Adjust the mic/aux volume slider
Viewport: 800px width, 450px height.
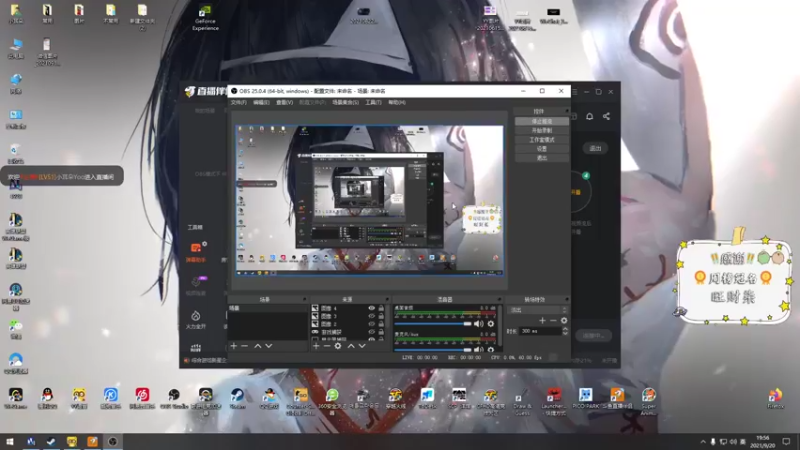click(x=433, y=350)
